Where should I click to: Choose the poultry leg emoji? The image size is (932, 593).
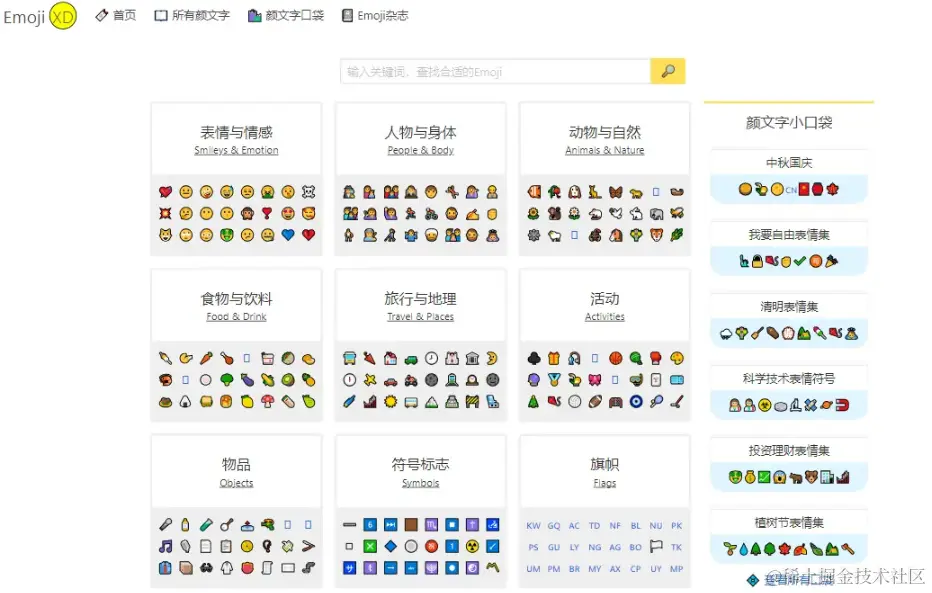[226, 358]
